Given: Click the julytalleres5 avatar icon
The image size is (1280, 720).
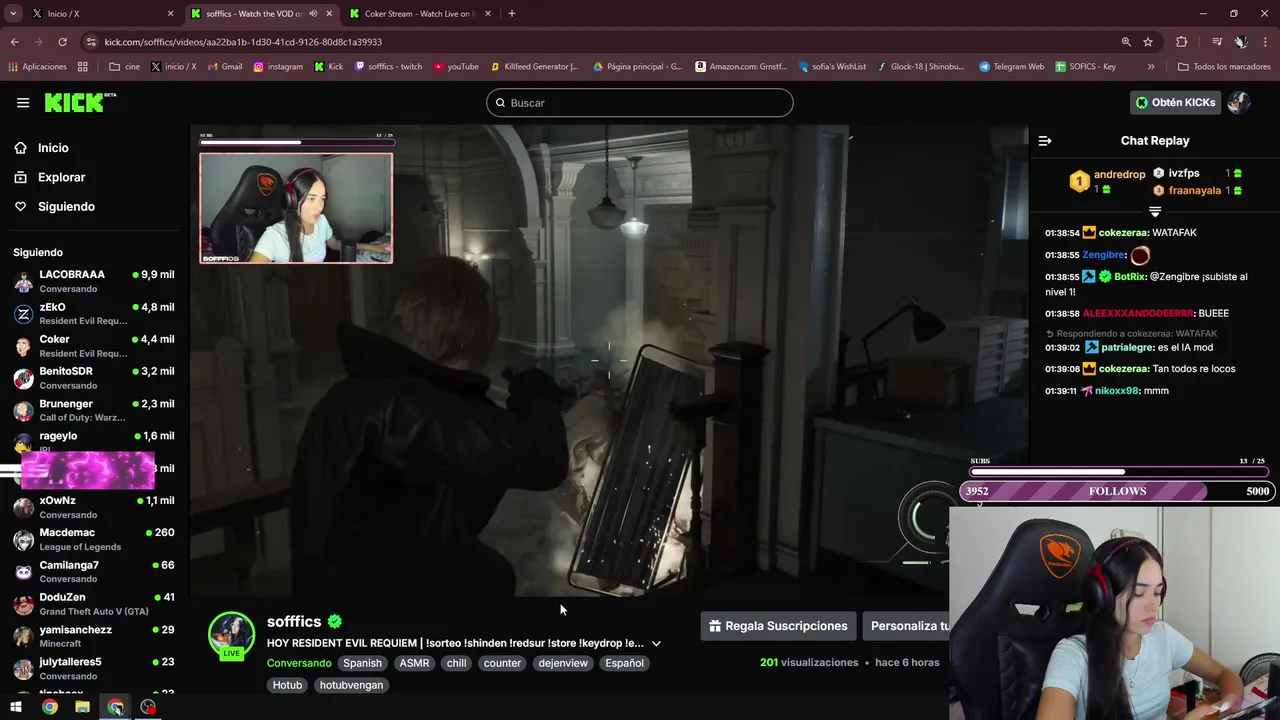Looking at the screenshot, I should coord(23,668).
